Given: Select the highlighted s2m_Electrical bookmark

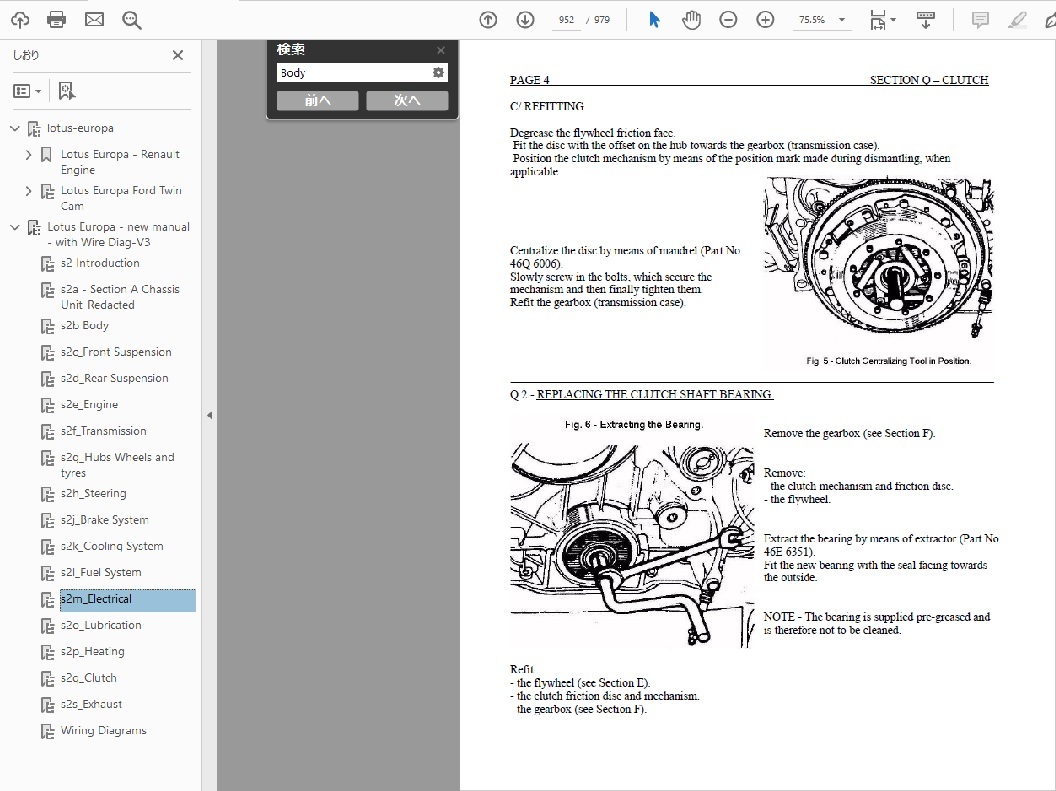Looking at the screenshot, I should click(x=127, y=600).
